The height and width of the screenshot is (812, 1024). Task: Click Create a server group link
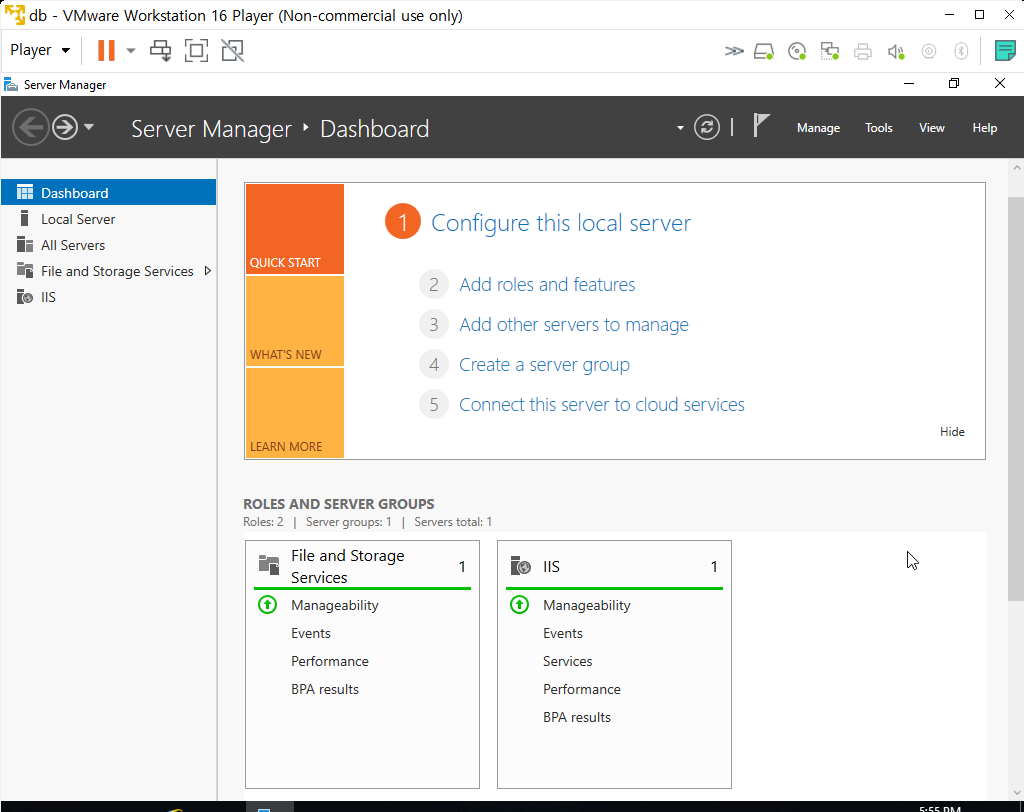(x=545, y=365)
